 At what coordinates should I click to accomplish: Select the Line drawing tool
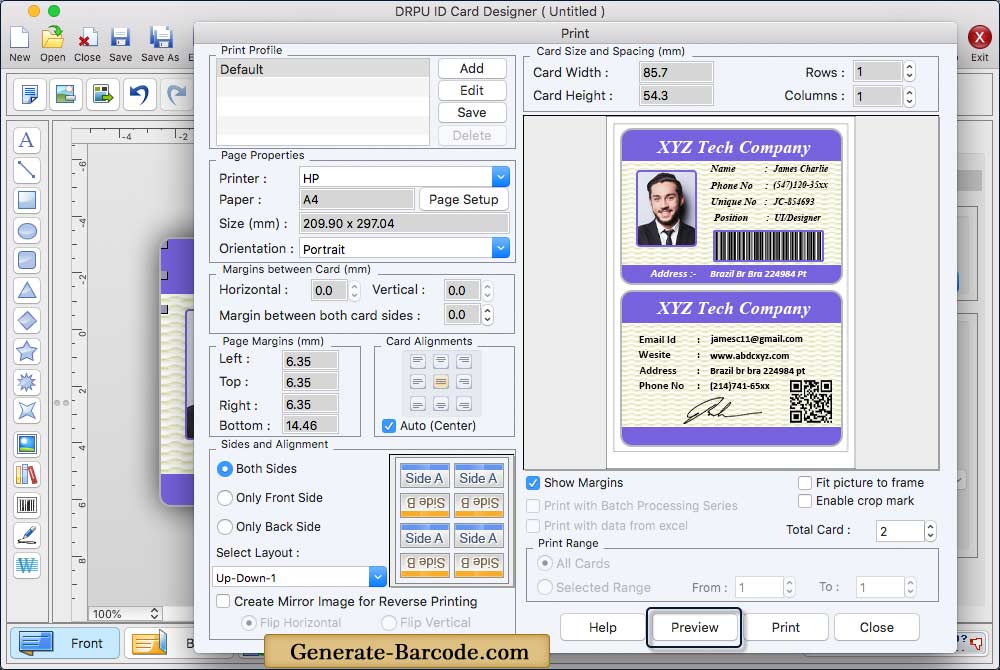click(27, 170)
